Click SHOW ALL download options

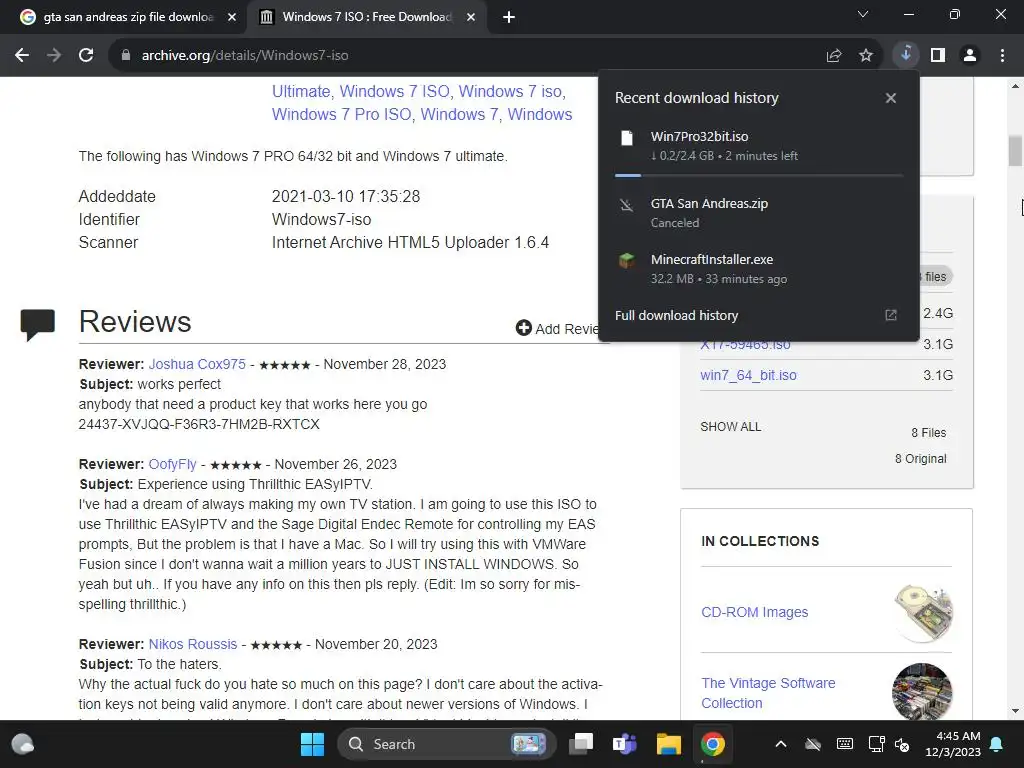click(731, 426)
